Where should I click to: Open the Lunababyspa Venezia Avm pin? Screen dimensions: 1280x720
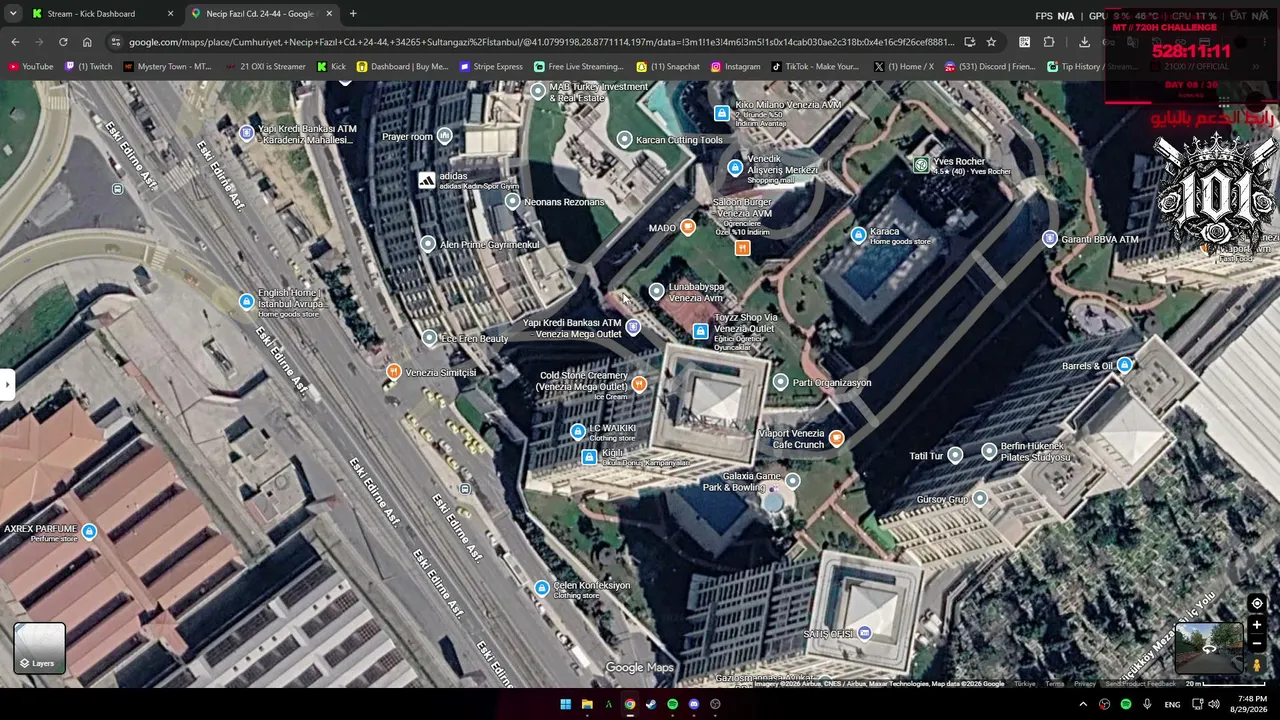[656, 291]
